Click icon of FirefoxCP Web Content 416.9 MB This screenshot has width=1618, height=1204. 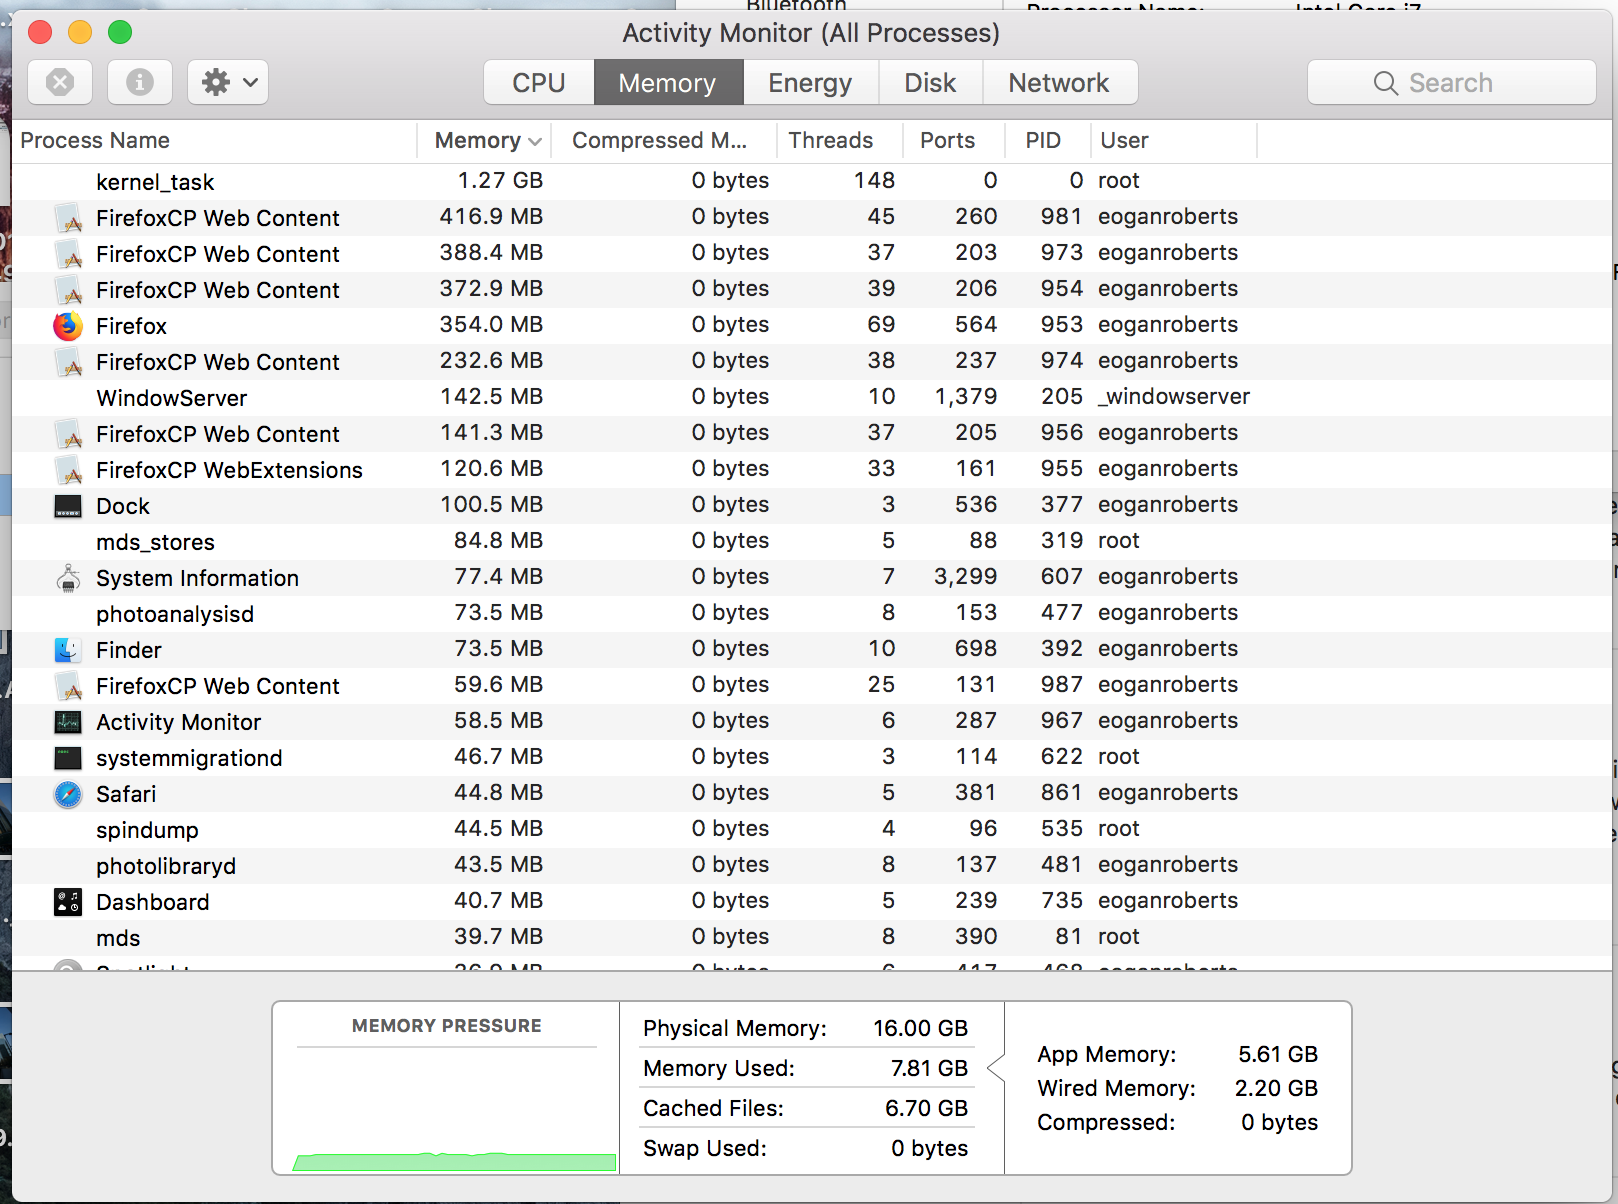[68, 218]
